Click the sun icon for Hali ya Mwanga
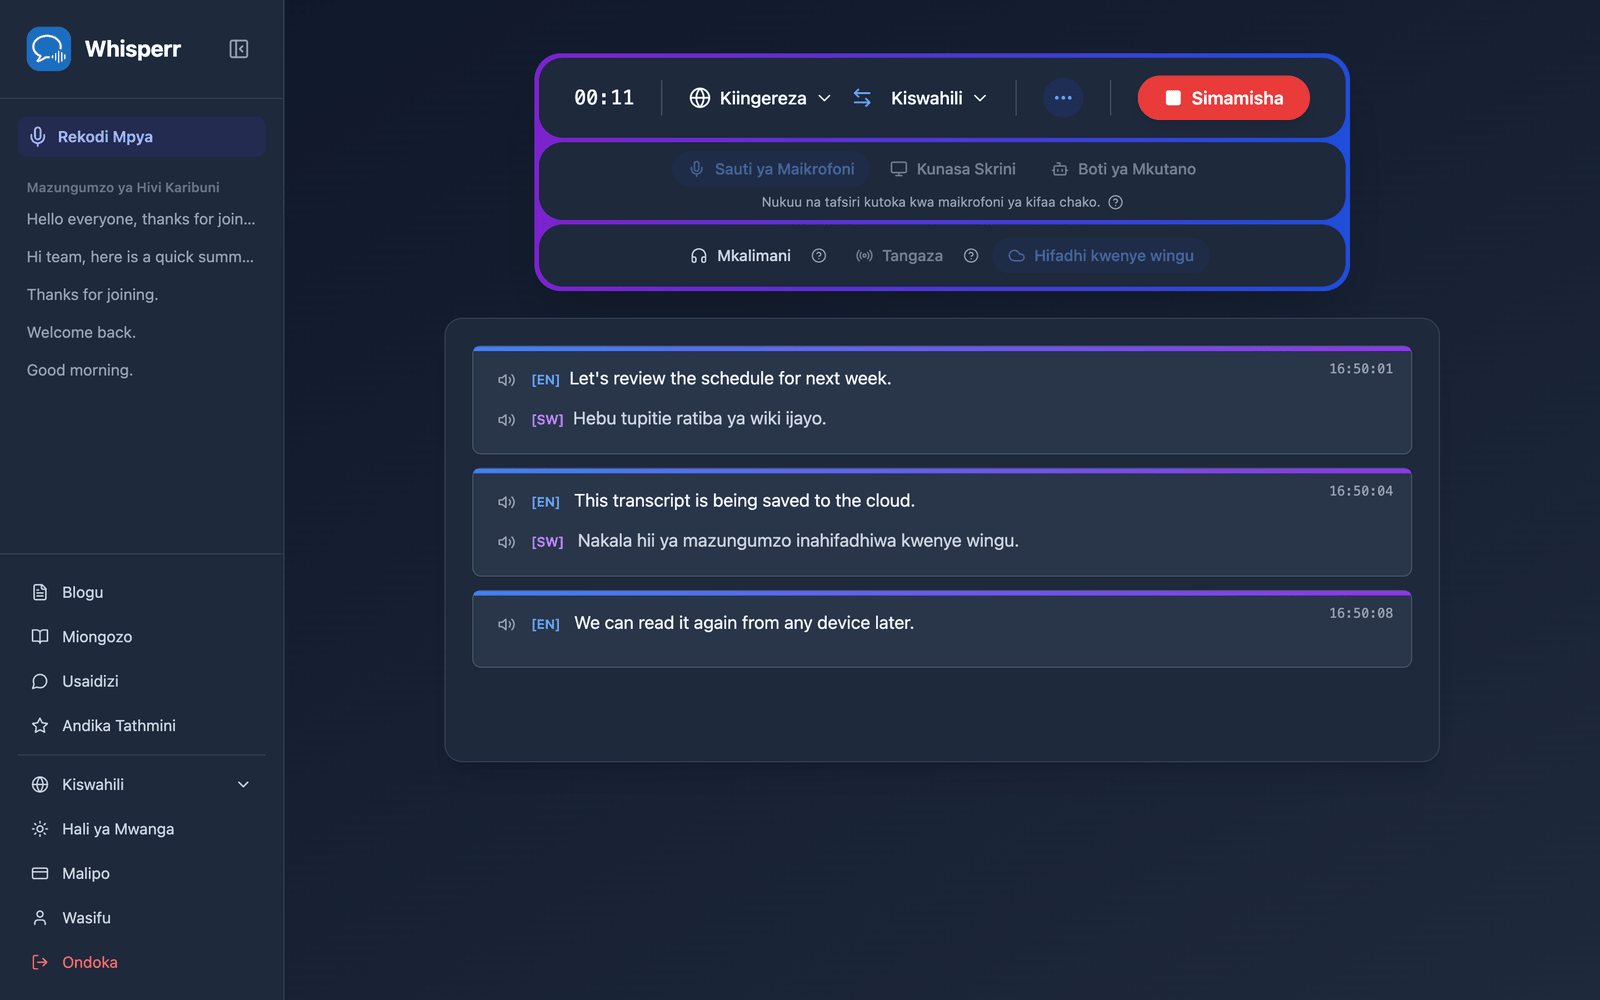Screen dimensions: 1600x1000 pyautogui.click(x=40, y=829)
